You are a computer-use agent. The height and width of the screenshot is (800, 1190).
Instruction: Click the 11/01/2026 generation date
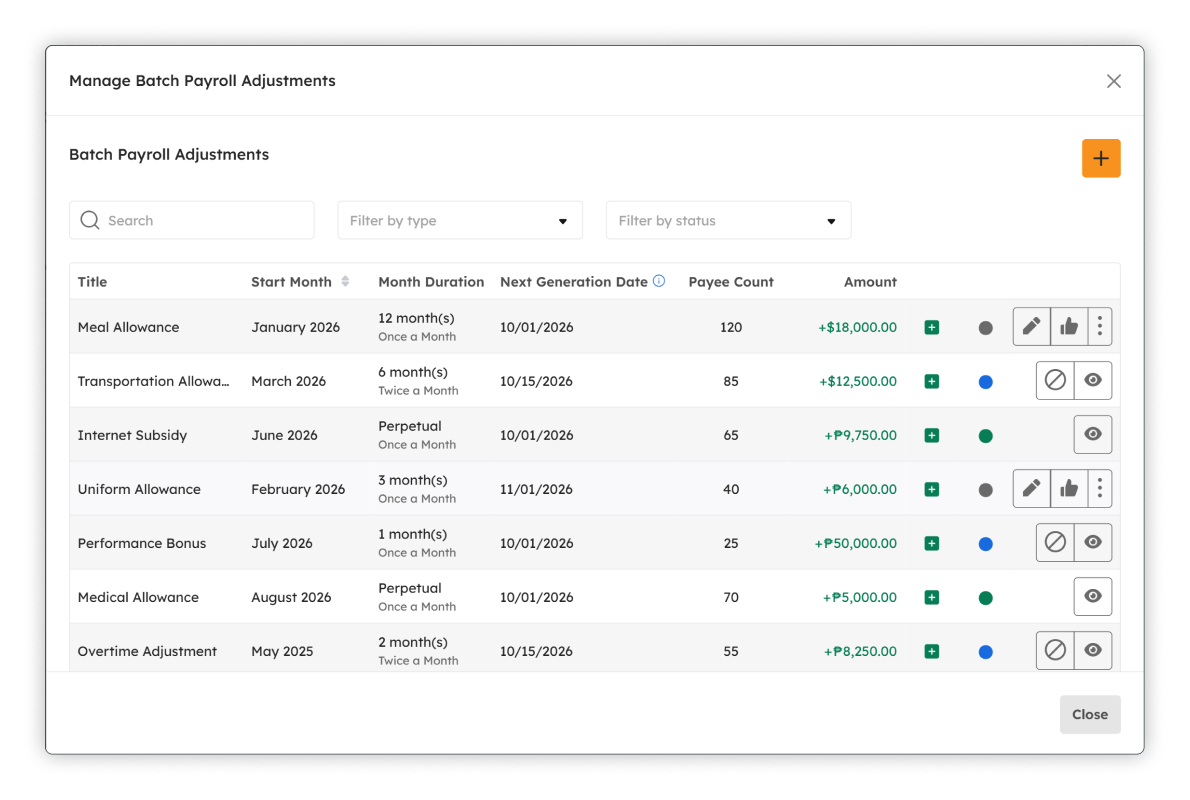point(537,490)
